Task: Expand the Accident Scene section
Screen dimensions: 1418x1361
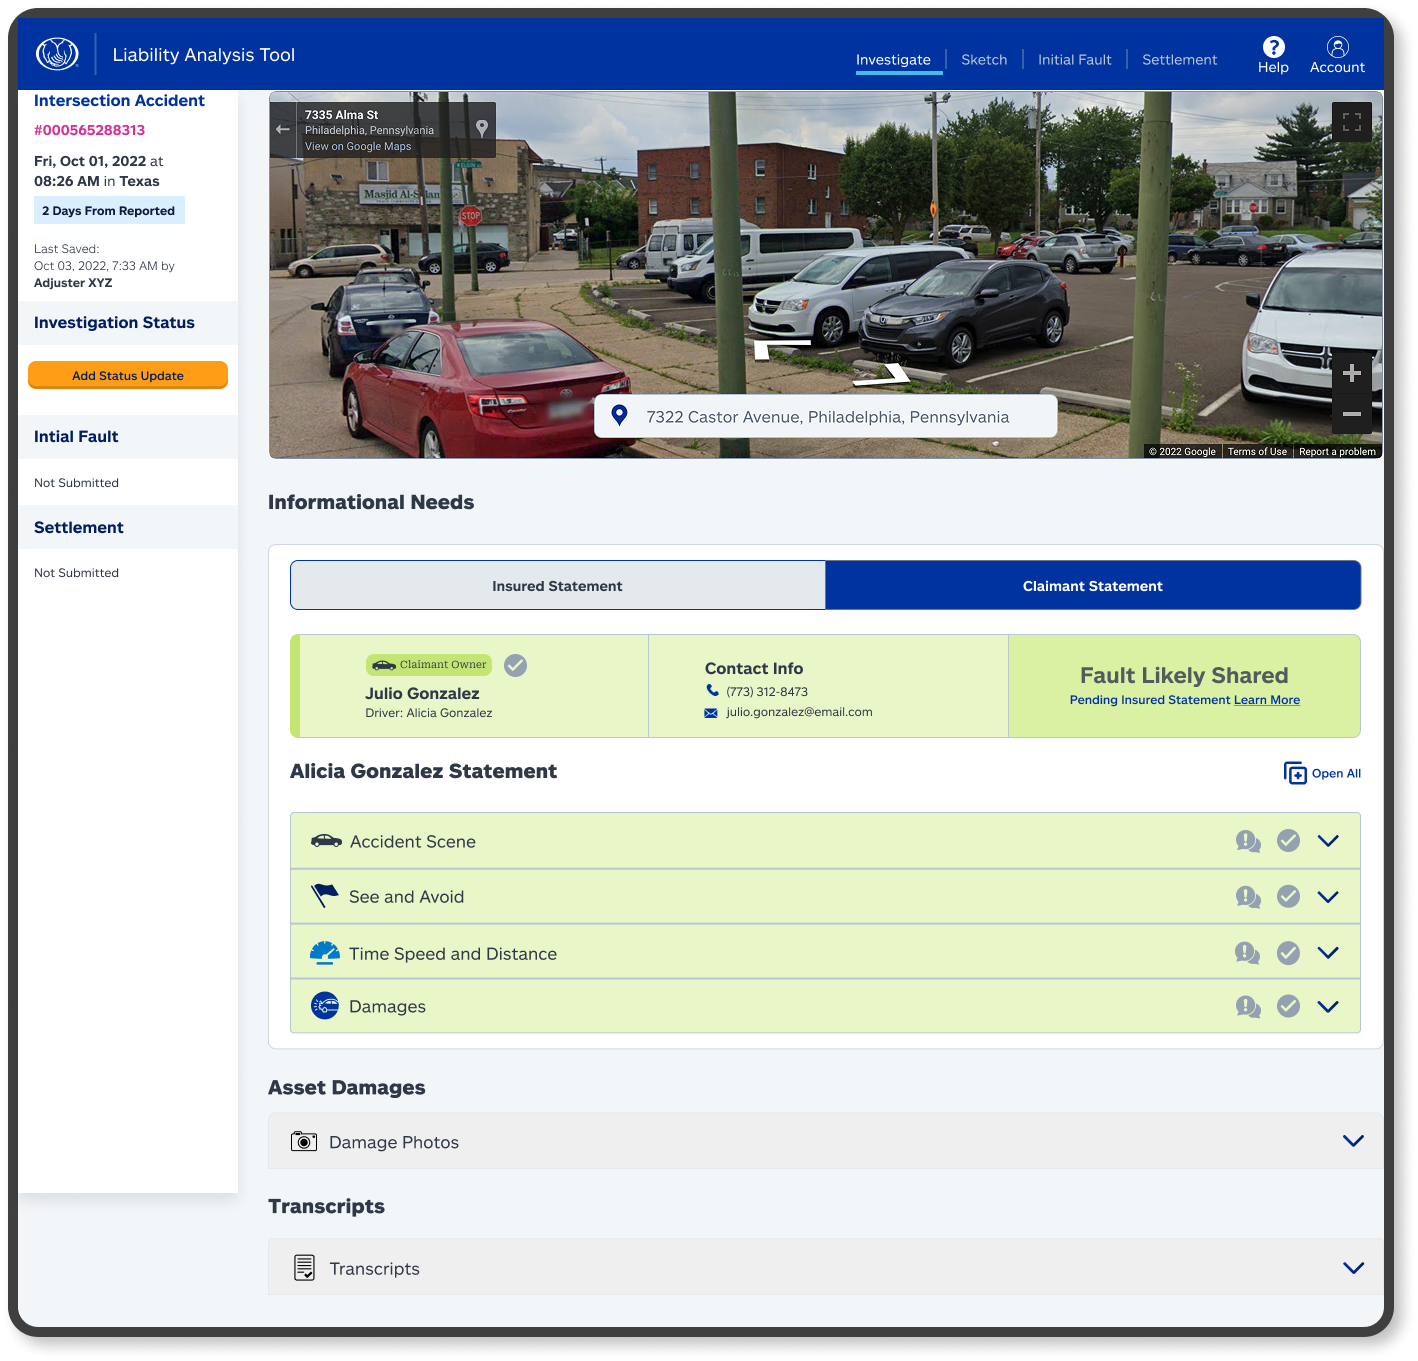Action: pyautogui.click(x=1328, y=841)
